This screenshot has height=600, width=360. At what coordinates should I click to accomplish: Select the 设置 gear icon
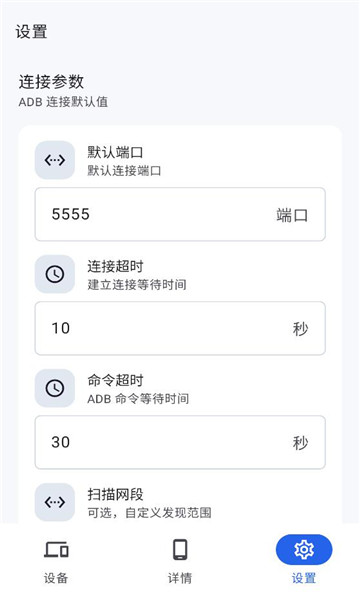click(x=304, y=550)
